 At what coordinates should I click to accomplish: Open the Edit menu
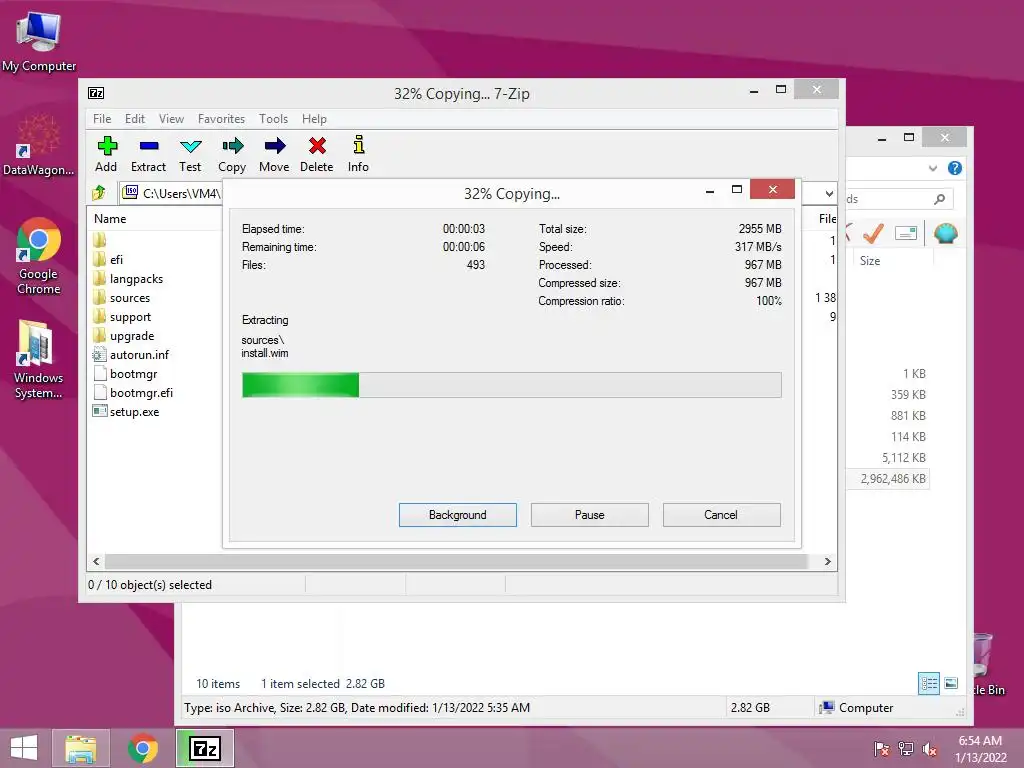[135, 119]
